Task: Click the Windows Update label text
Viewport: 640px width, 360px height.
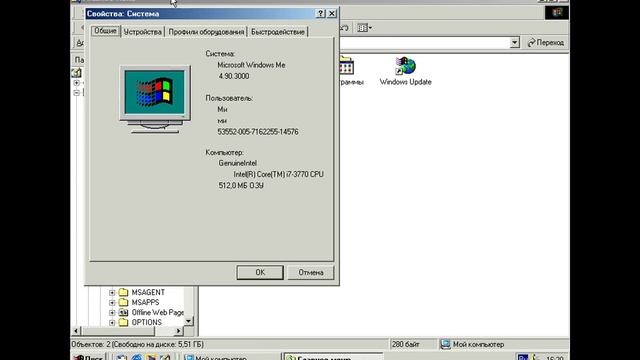Action: pos(405,82)
